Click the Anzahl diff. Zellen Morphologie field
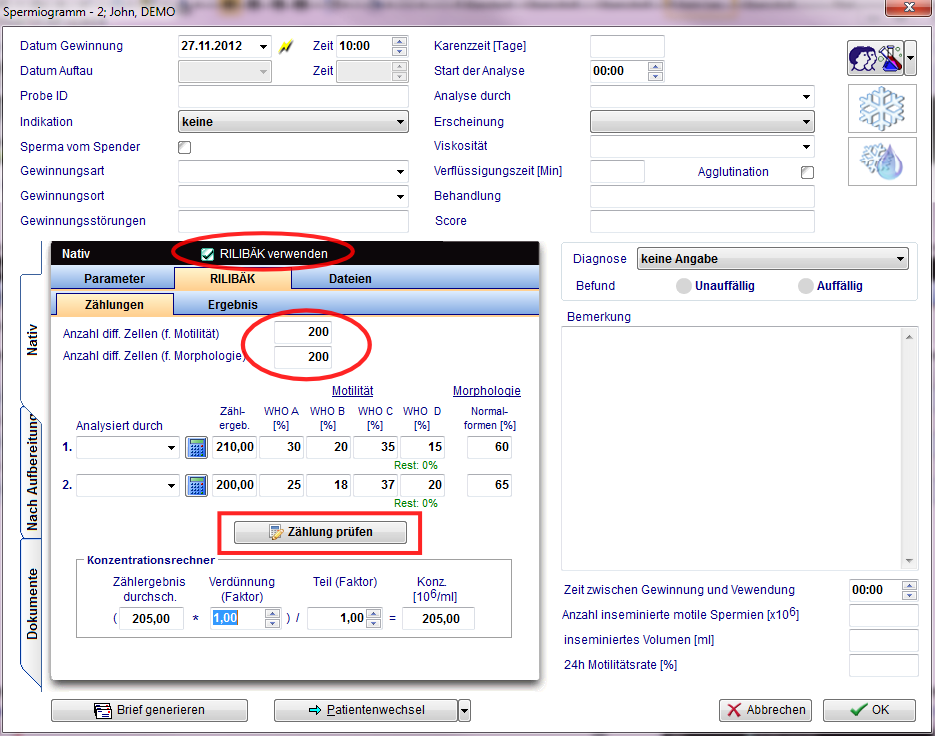The width and height of the screenshot is (935, 736). pos(303,357)
